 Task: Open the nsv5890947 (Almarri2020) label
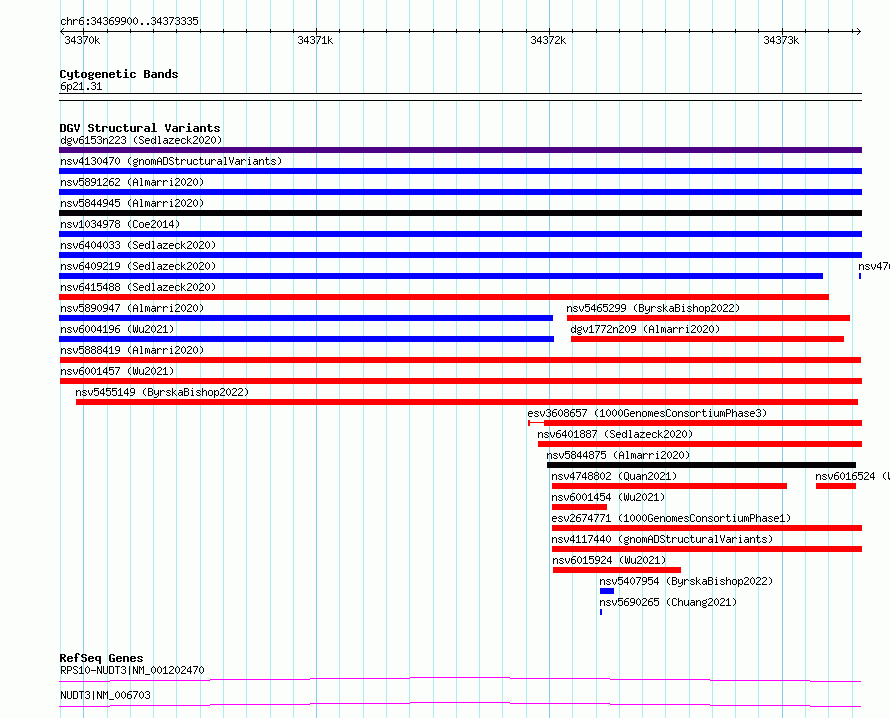coord(132,308)
